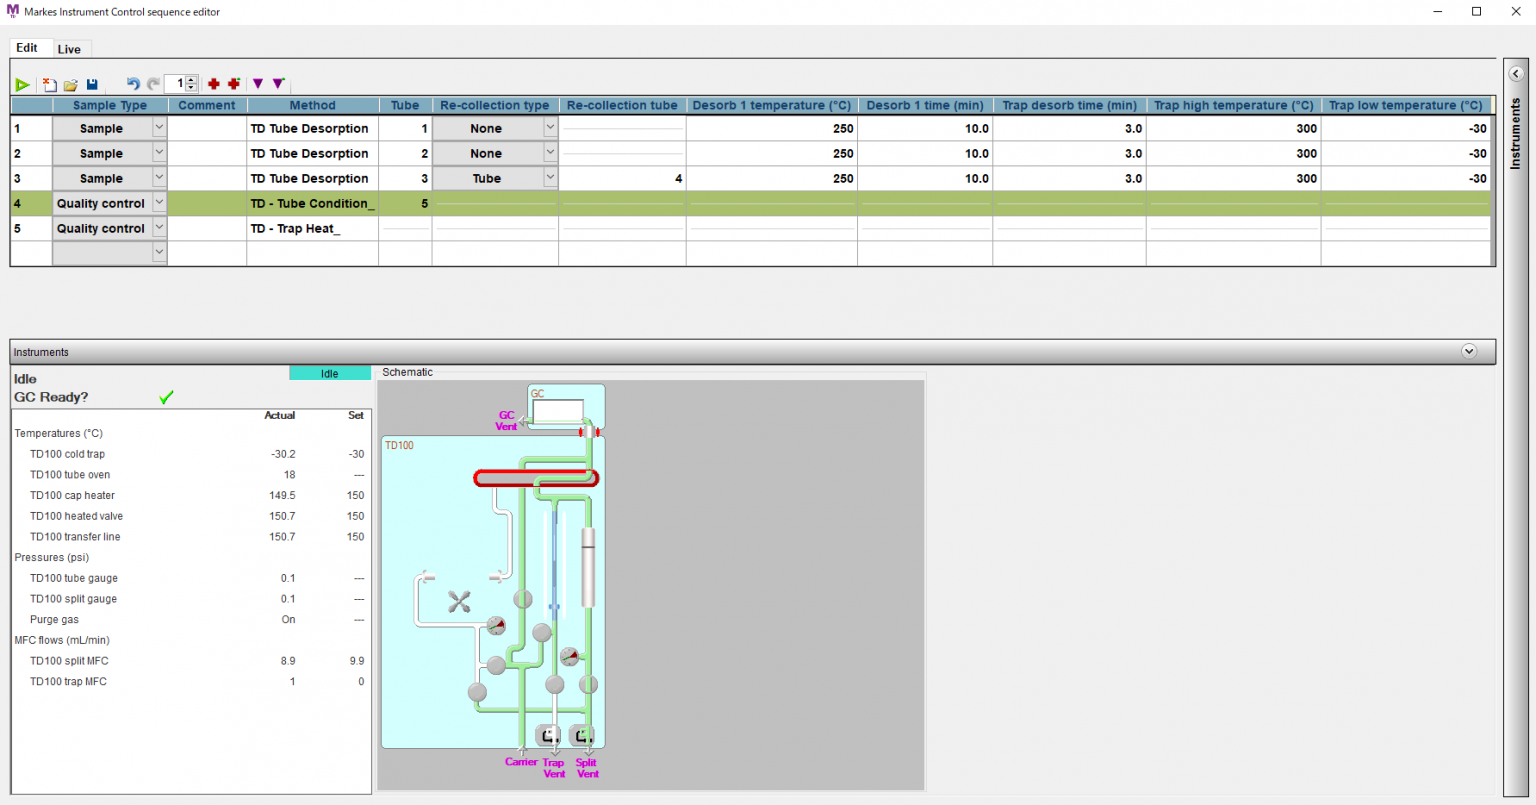Viewport: 1536px width, 805px height.
Task: Click the Desorb 1 temperature column header
Action: (771, 105)
